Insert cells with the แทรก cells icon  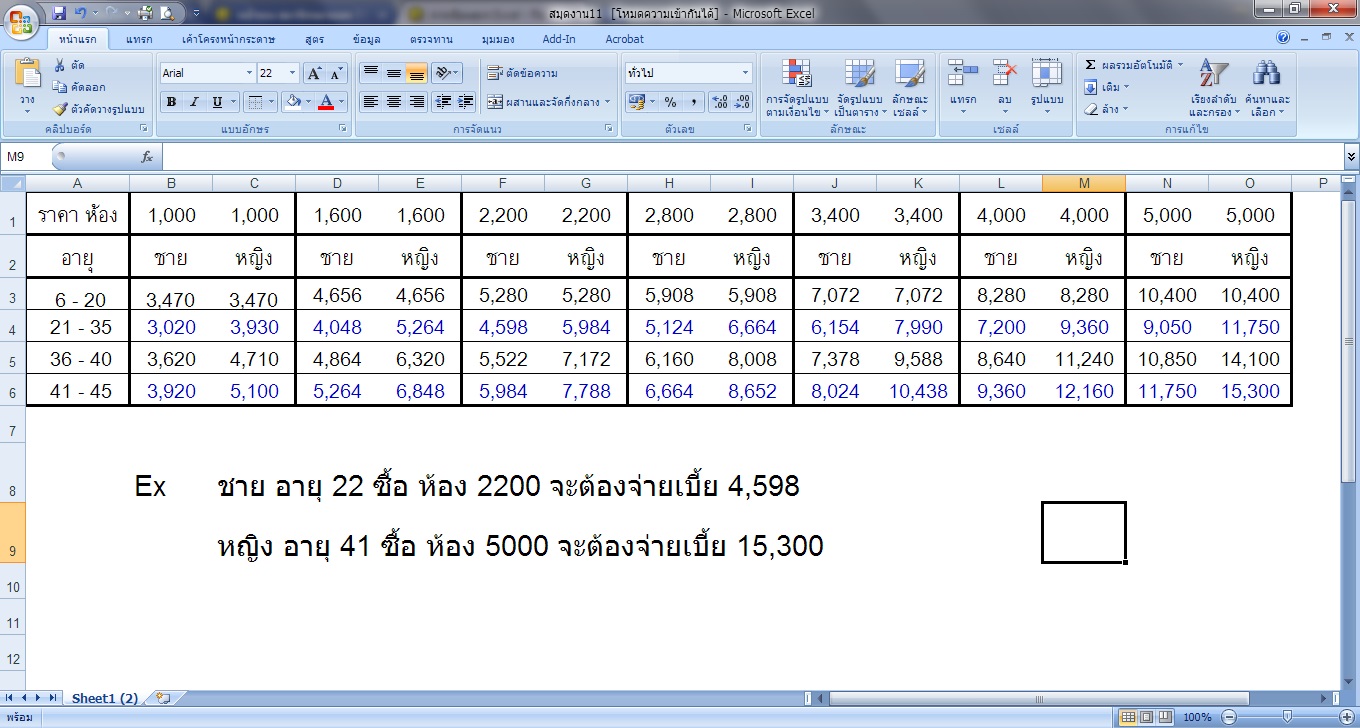tap(963, 73)
